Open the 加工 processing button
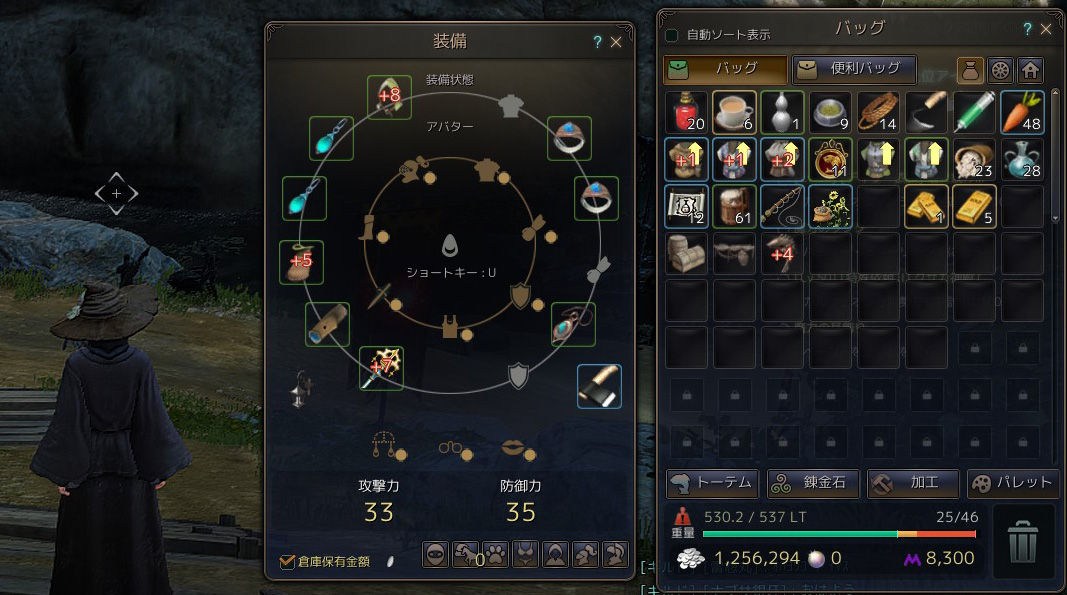The image size is (1067, 595). [913, 483]
